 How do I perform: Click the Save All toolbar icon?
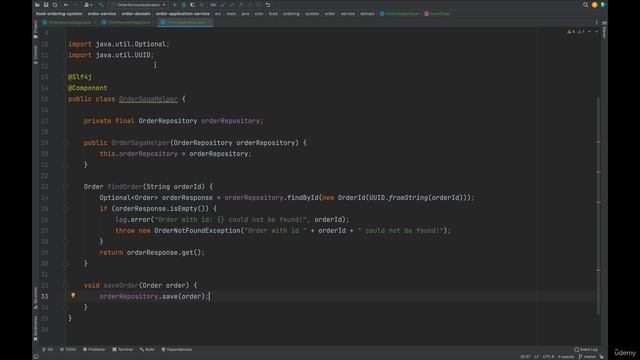(x=46, y=5)
